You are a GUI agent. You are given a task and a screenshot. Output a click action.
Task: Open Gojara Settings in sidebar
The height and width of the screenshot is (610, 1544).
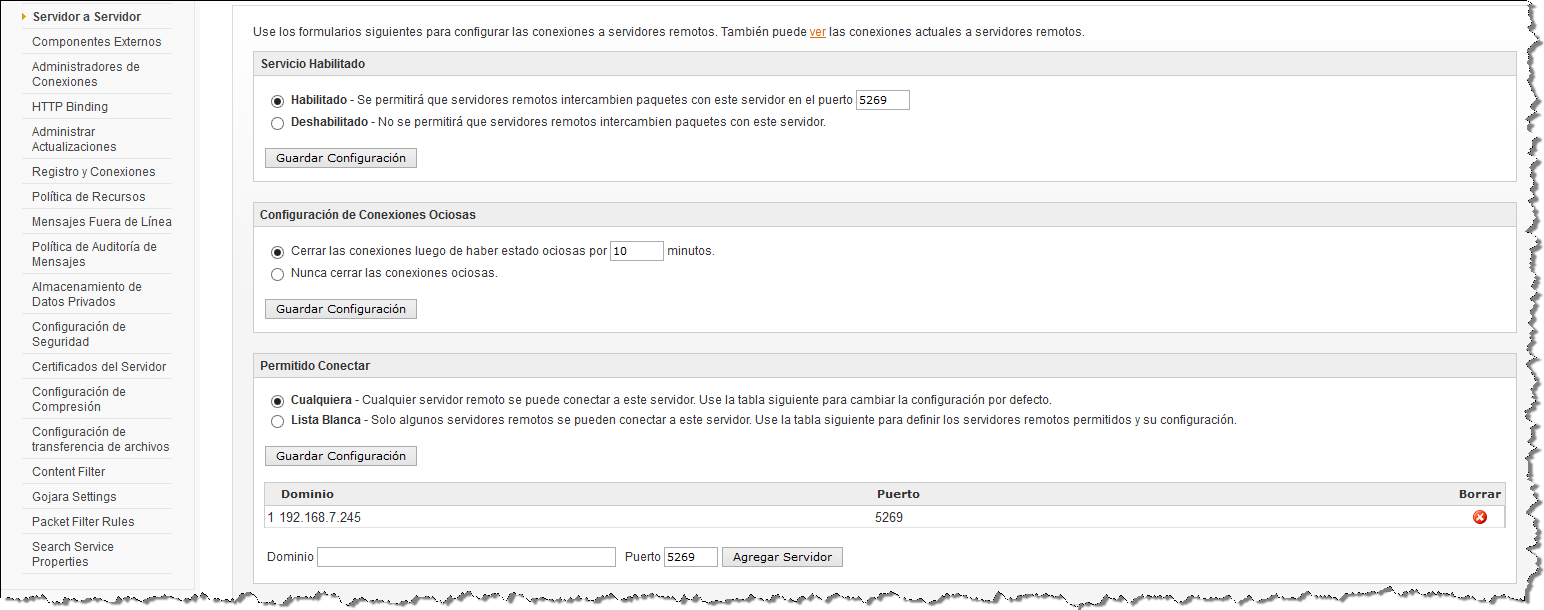[x=74, y=497]
